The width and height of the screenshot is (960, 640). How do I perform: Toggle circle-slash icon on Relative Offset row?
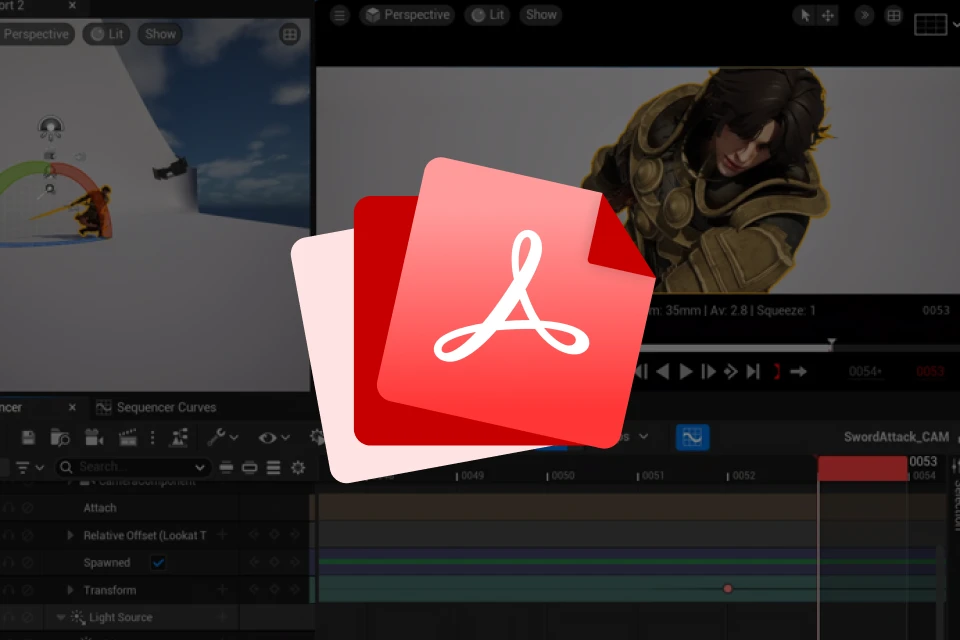coord(28,535)
